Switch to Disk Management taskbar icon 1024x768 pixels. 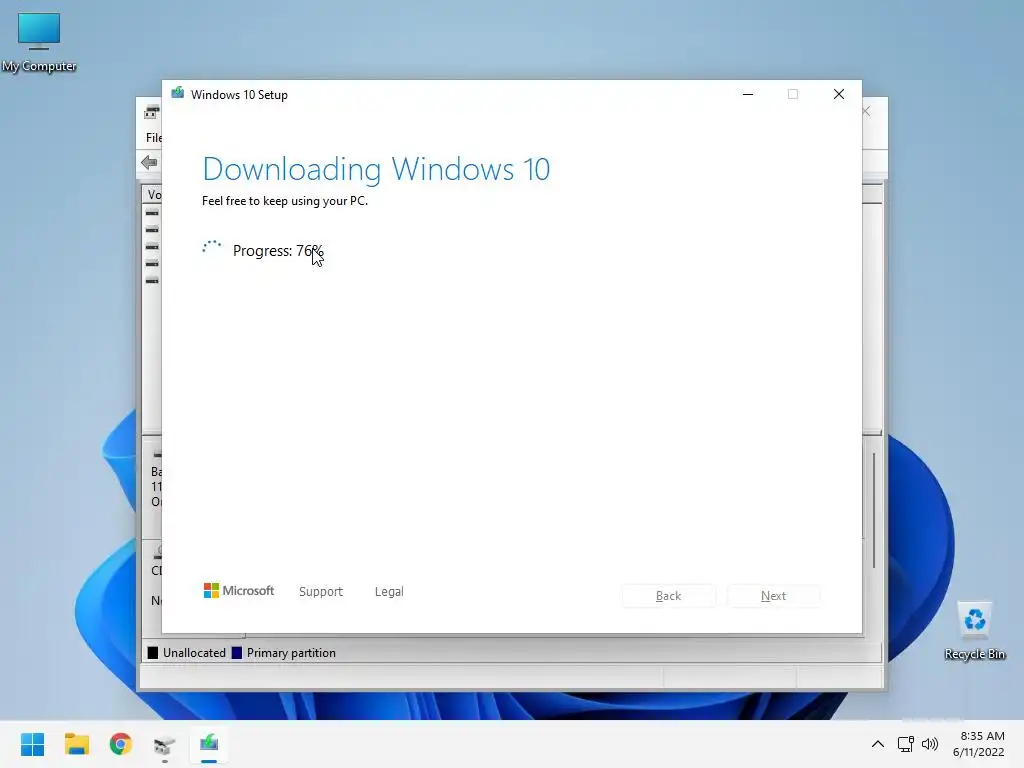coord(165,745)
